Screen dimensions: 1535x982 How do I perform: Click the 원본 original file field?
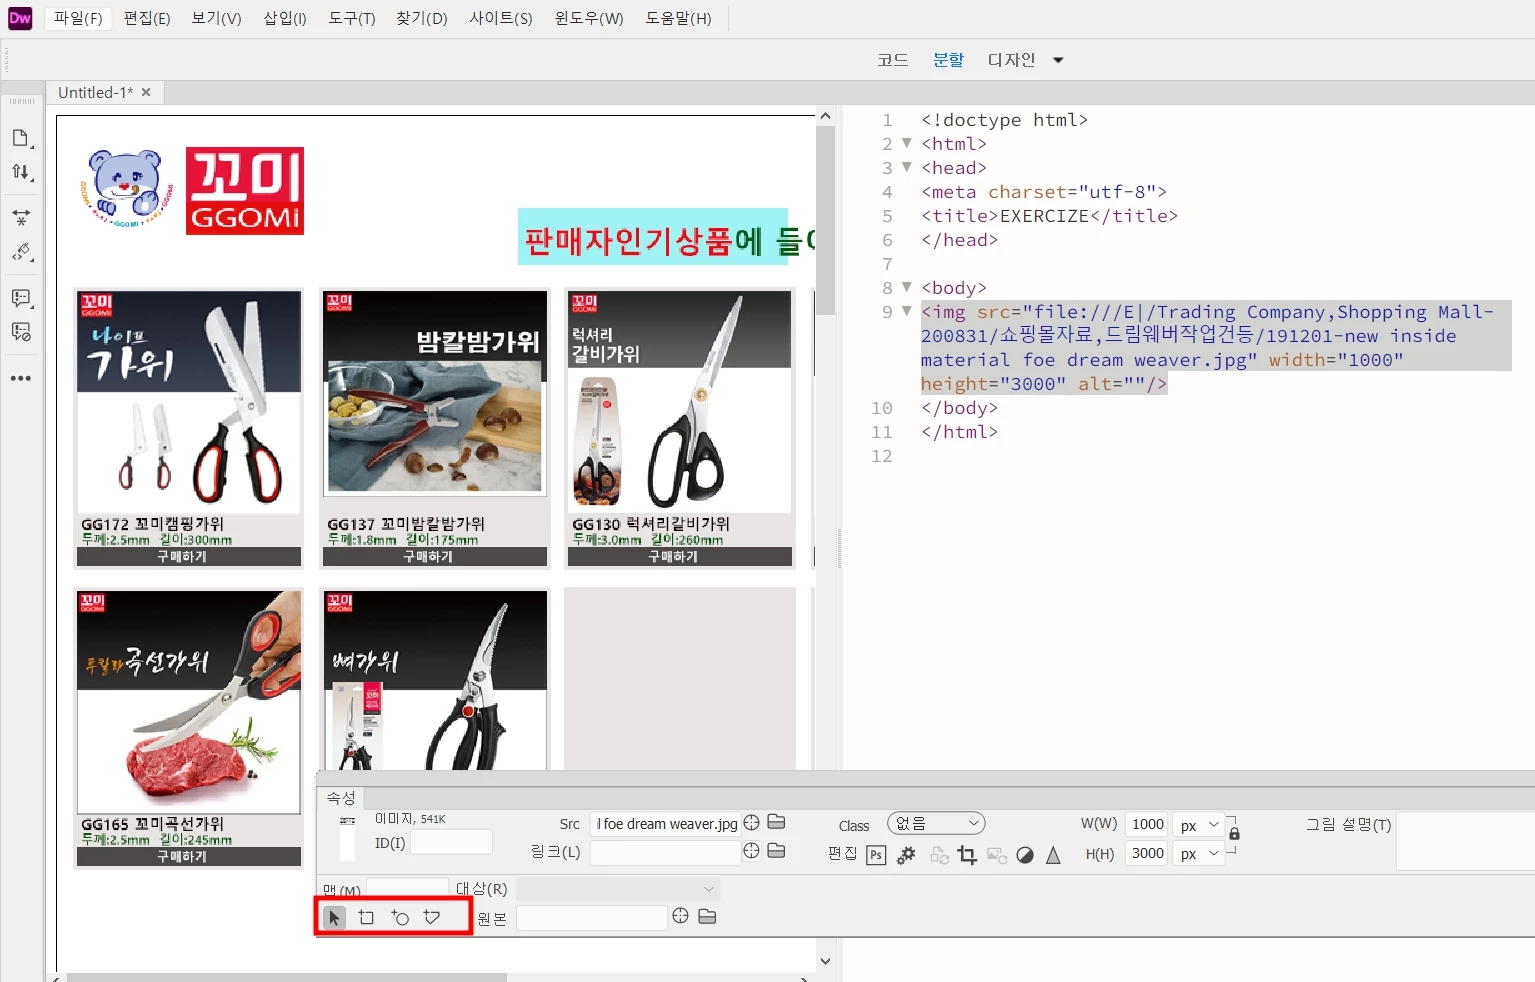pos(591,918)
